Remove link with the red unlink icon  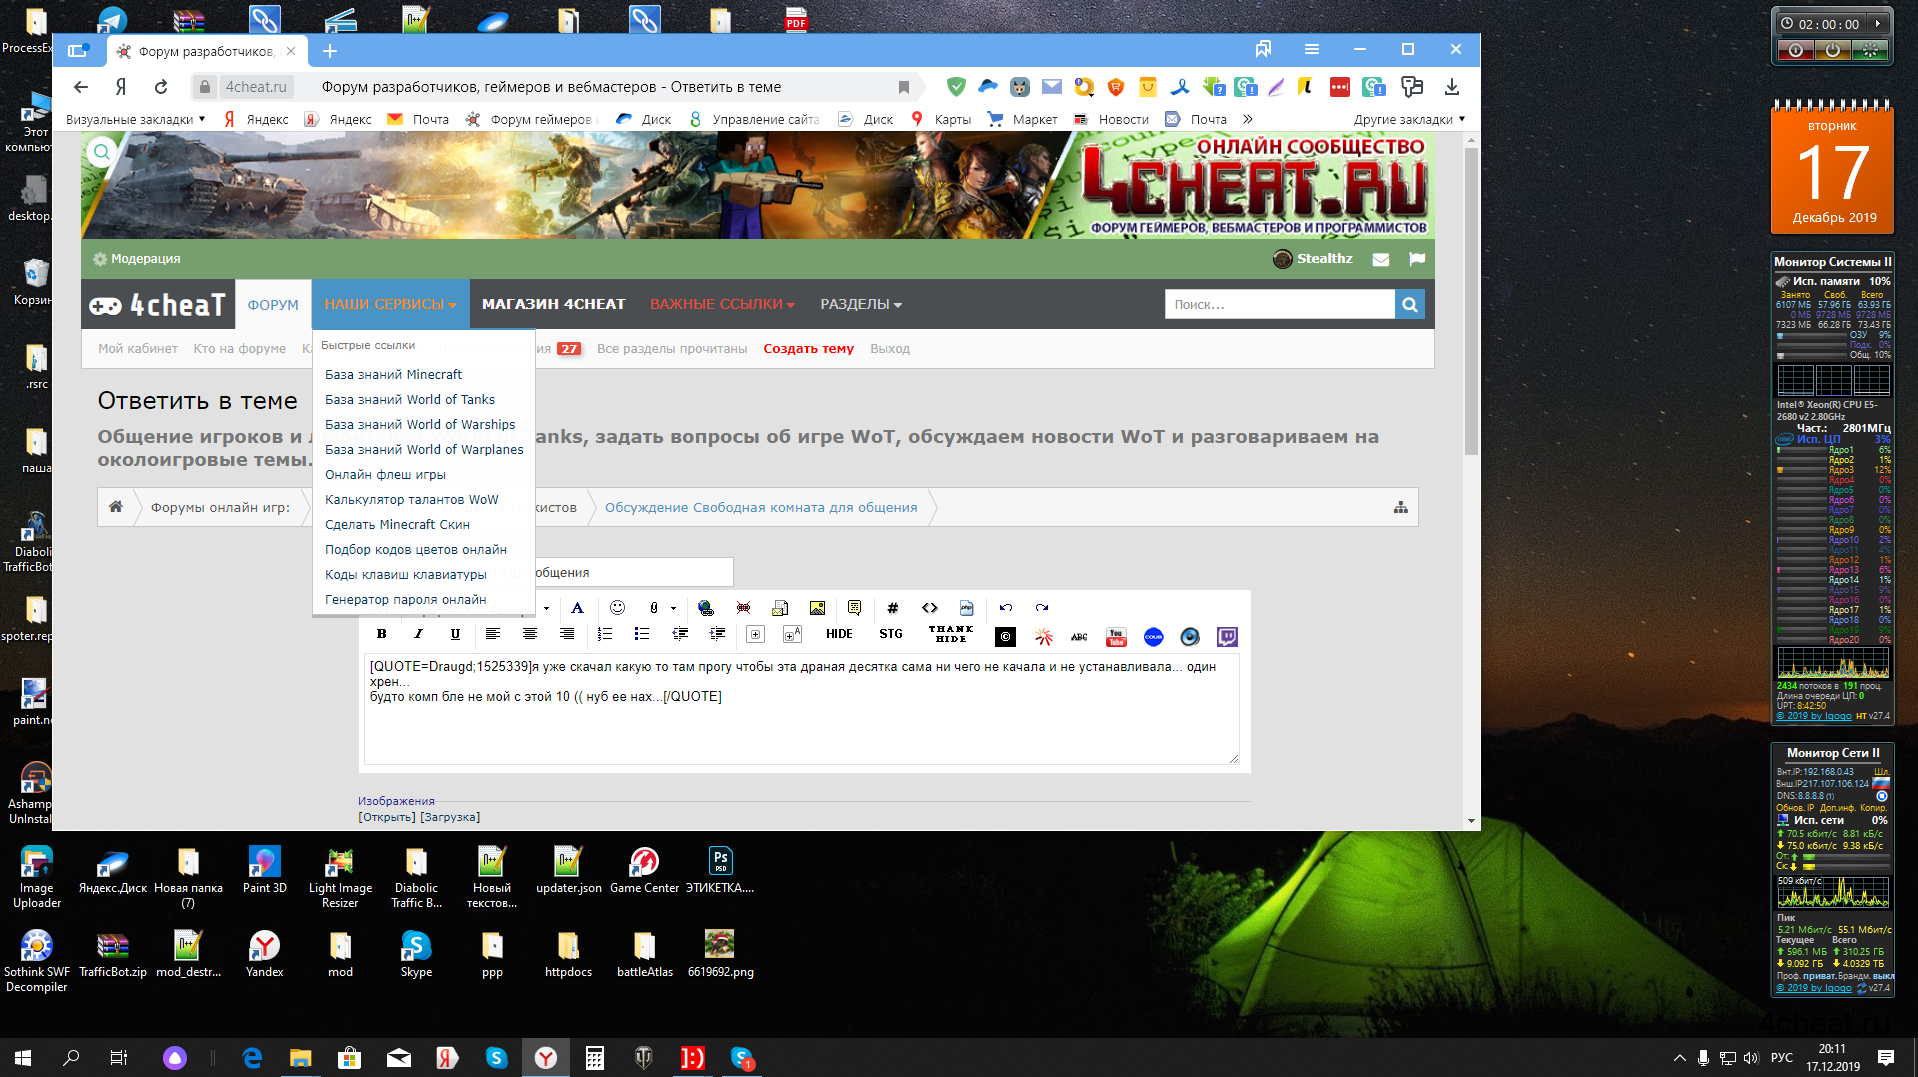(x=743, y=608)
